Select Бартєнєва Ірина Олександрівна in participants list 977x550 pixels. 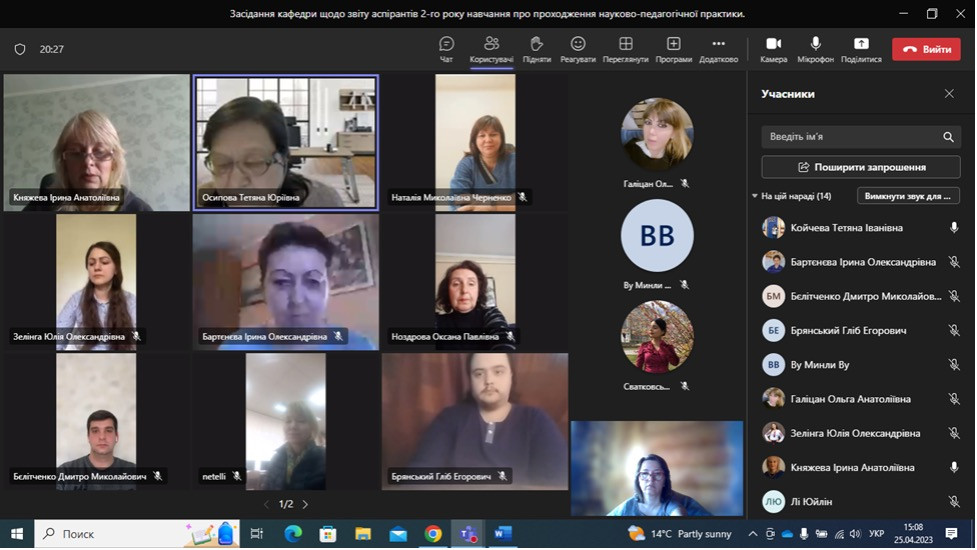pyautogui.click(x=860, y=262)
